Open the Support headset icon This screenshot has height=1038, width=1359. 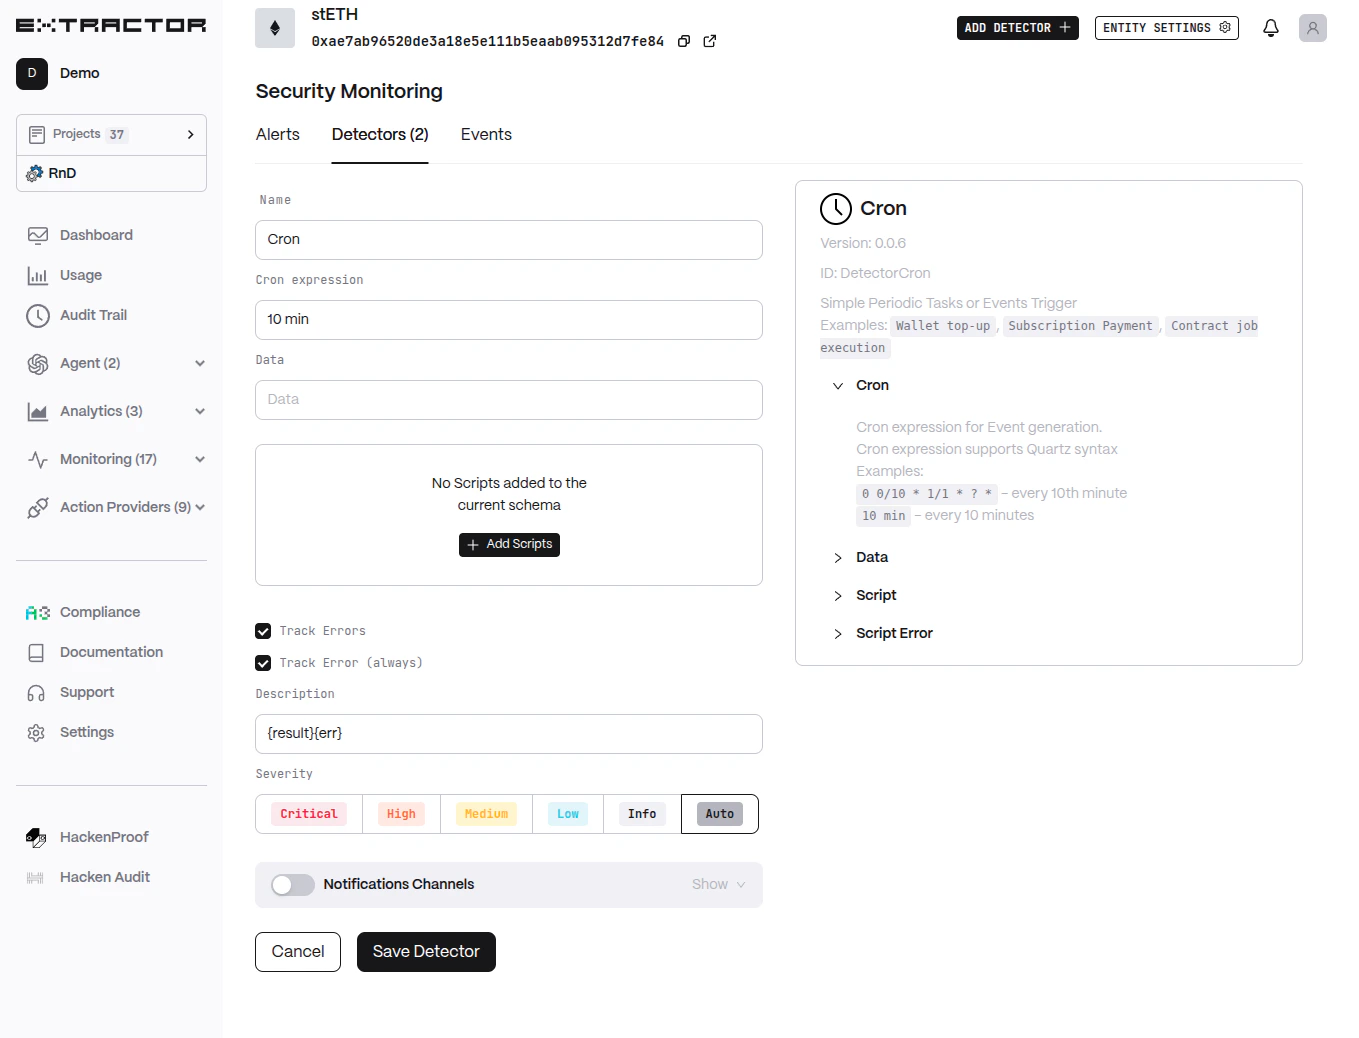(37, 693)
